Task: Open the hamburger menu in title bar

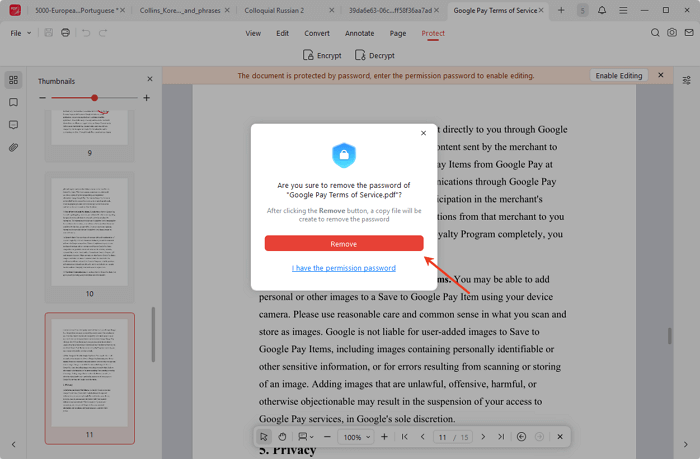Action: 623,10
